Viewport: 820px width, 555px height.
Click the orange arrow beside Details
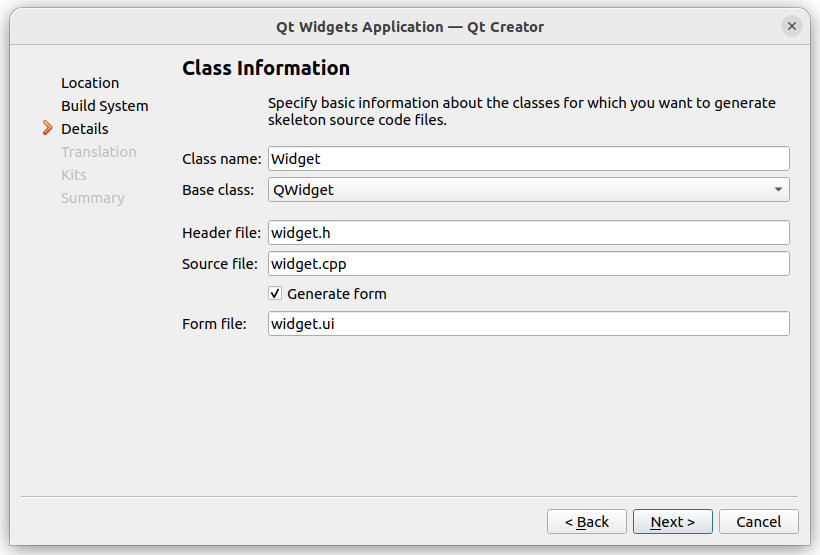click(x=48, y=128)
